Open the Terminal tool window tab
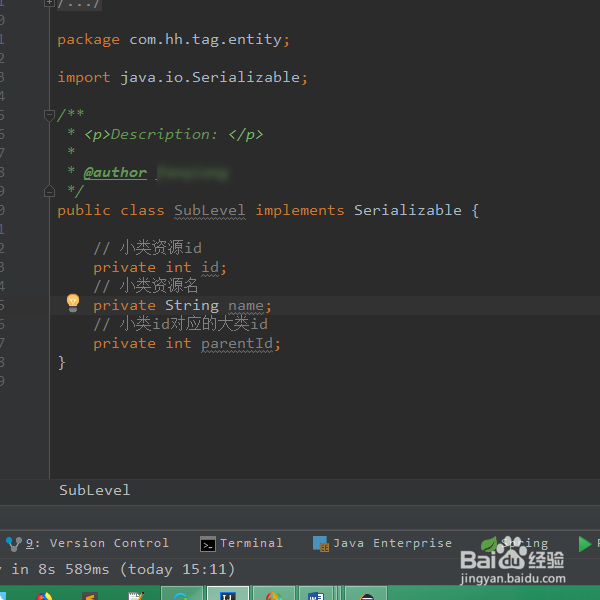The width and height of the screenshot is (600, 600). [242, 543]
